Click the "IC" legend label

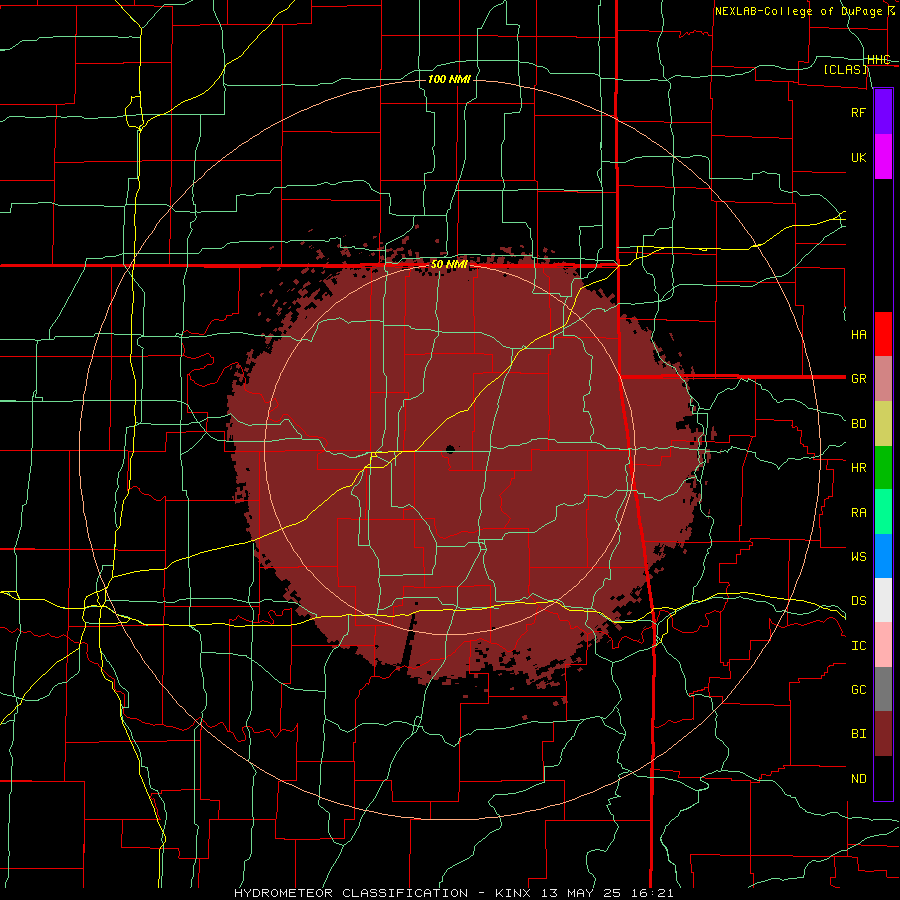(859, 645)
